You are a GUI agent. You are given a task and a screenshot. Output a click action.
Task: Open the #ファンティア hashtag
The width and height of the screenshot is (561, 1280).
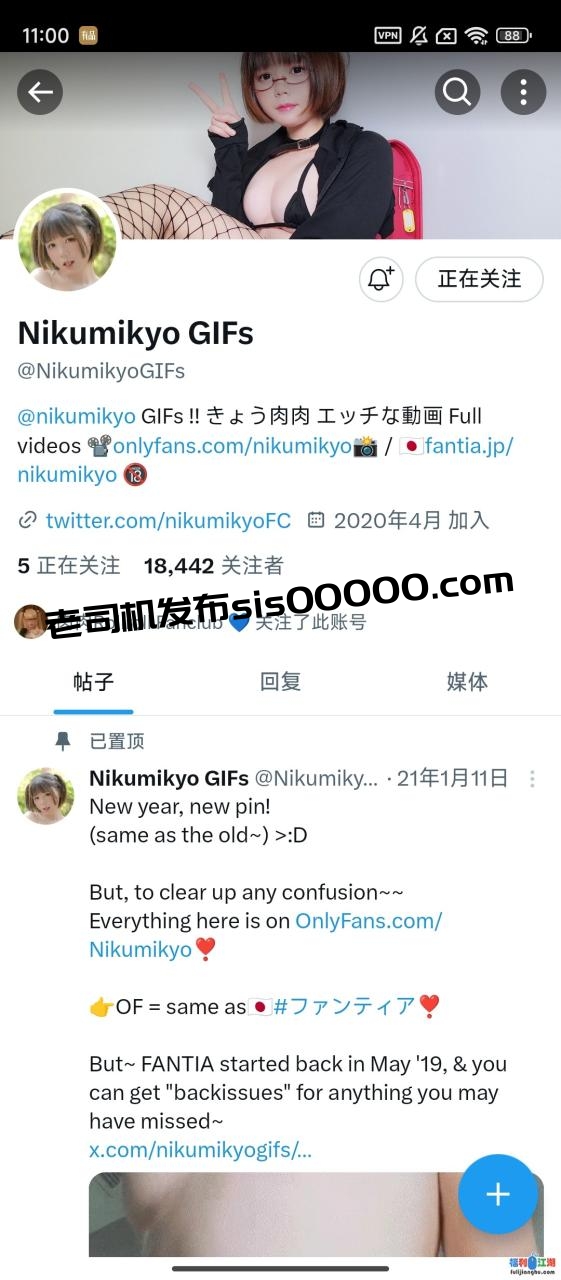click(x=344, y=1007)
